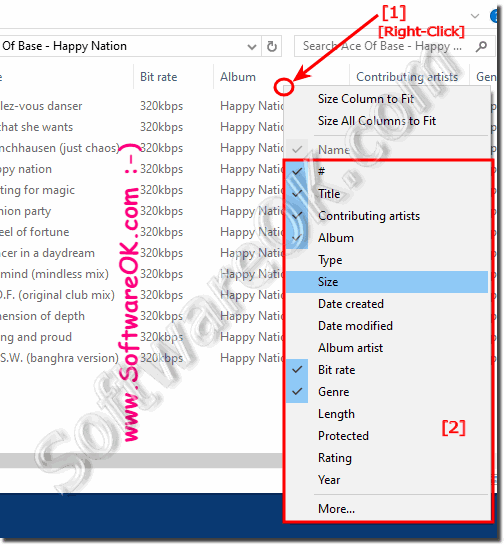The image size is (504, 545).
Task: Select the 'ng and proud' track row
Action: pos(36,337)
